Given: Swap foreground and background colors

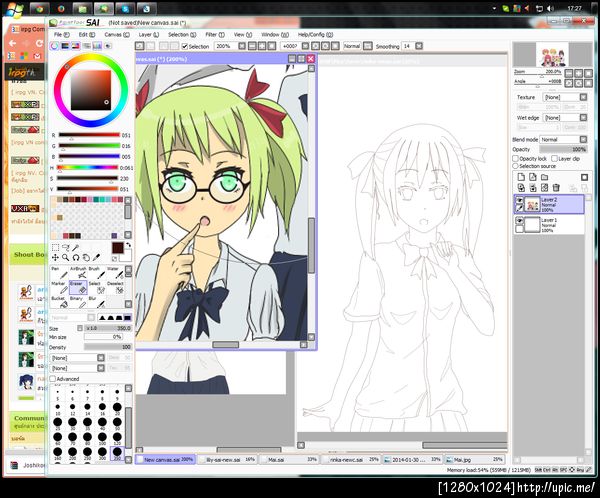Looking at the screenshot, I should click(128, 245).
